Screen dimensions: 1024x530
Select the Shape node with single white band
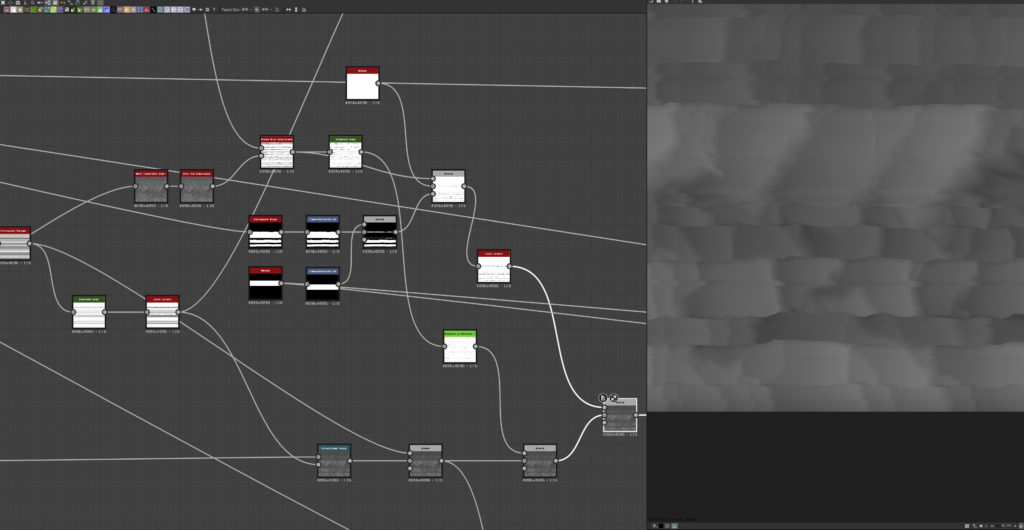click(x=265, y=283)
